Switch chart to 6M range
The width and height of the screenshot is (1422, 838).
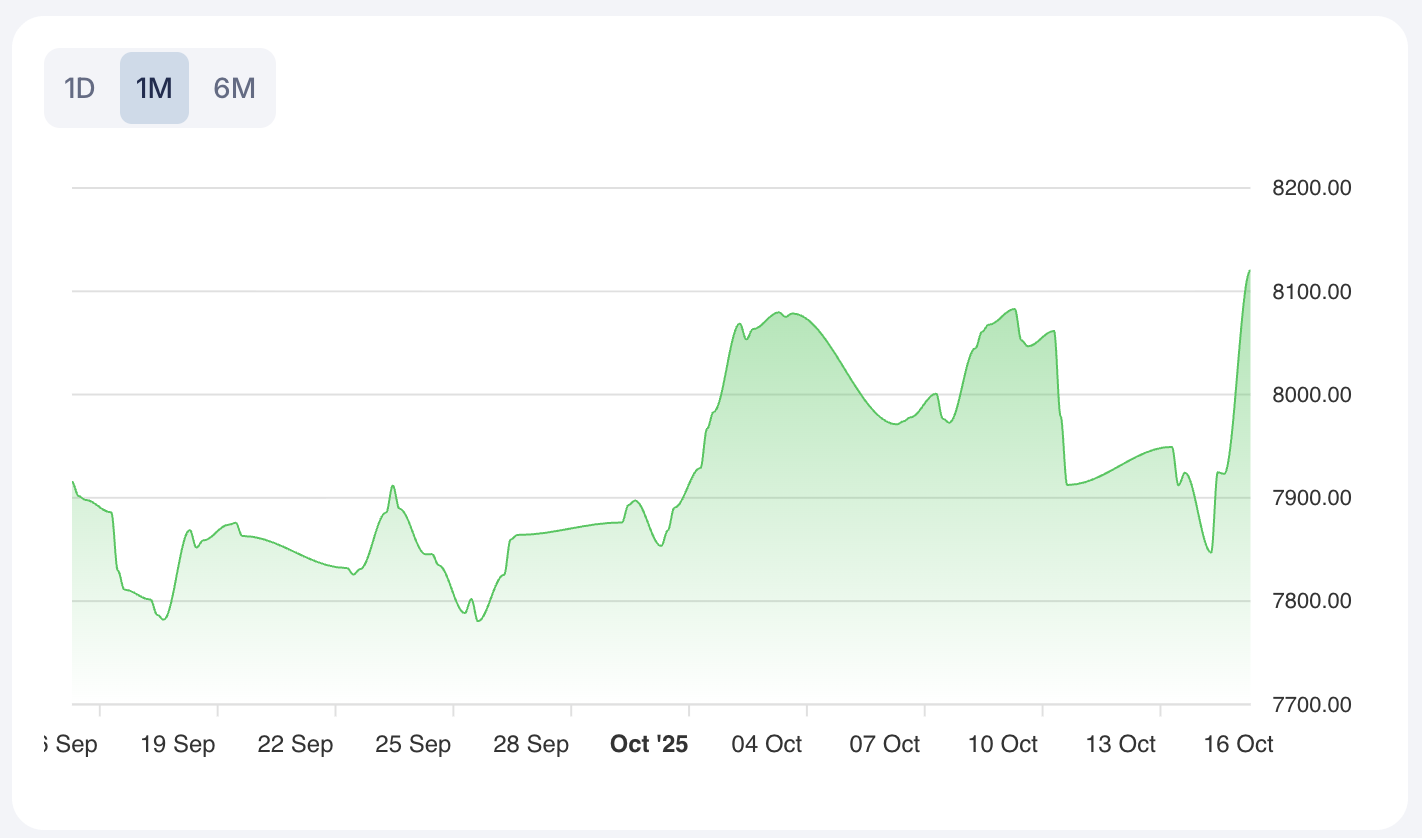click(235, 88)
